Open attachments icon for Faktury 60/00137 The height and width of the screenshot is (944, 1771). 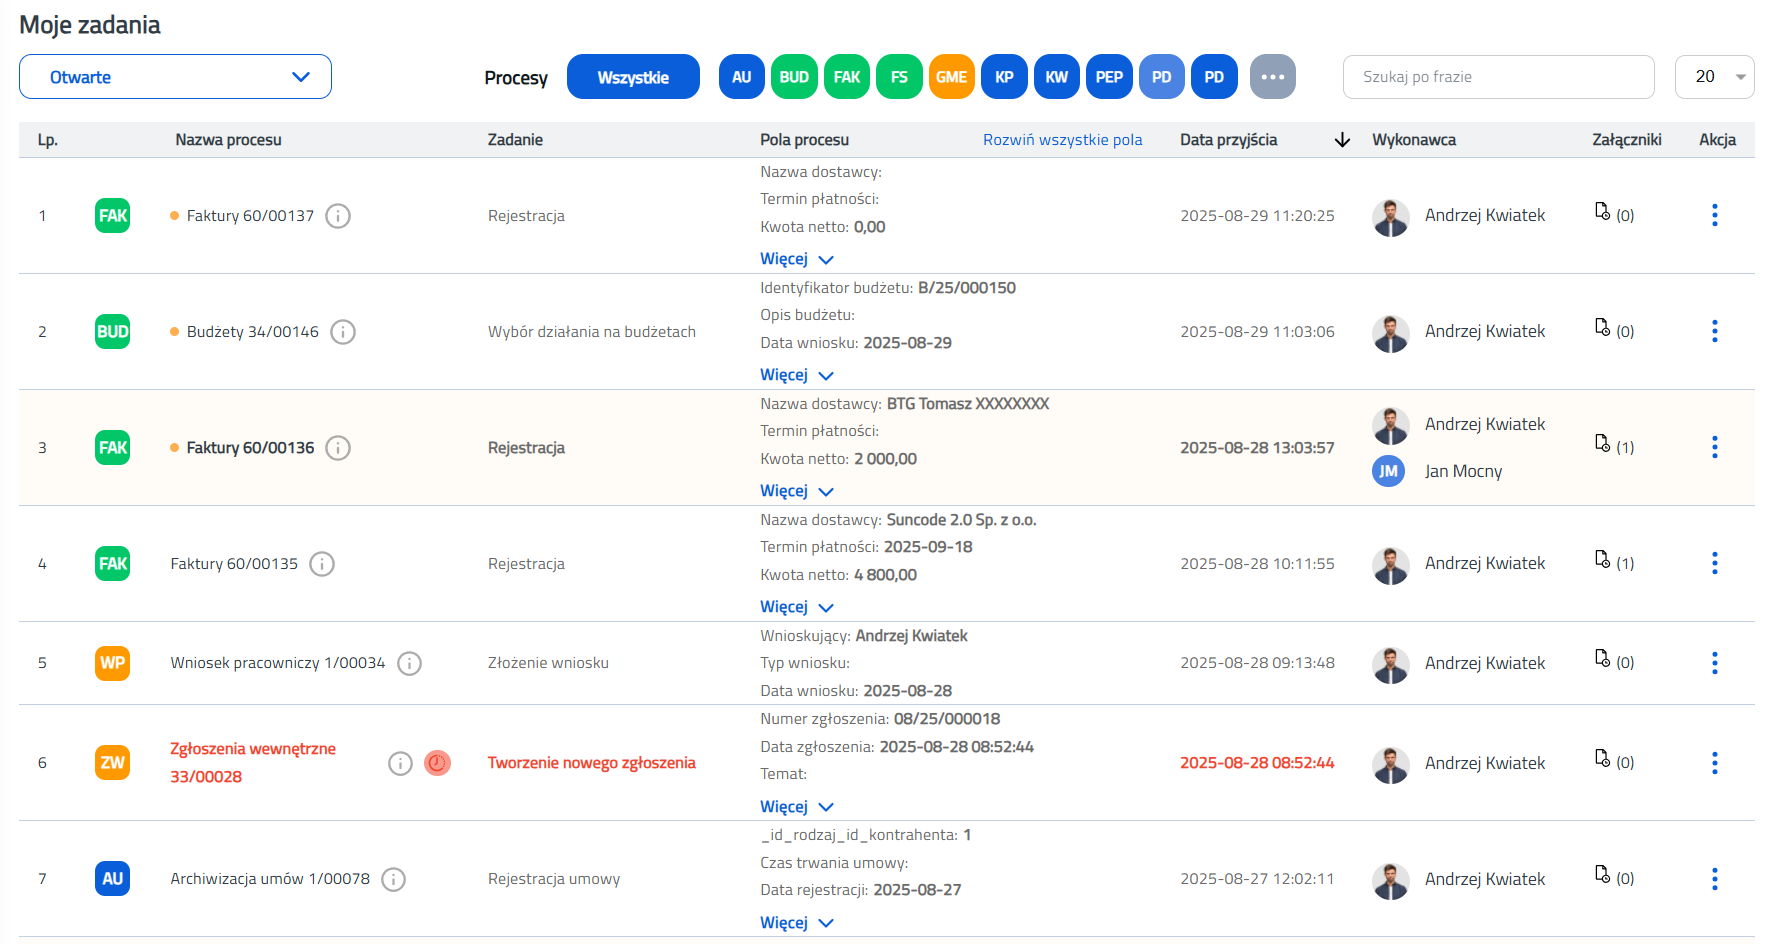1602,211
